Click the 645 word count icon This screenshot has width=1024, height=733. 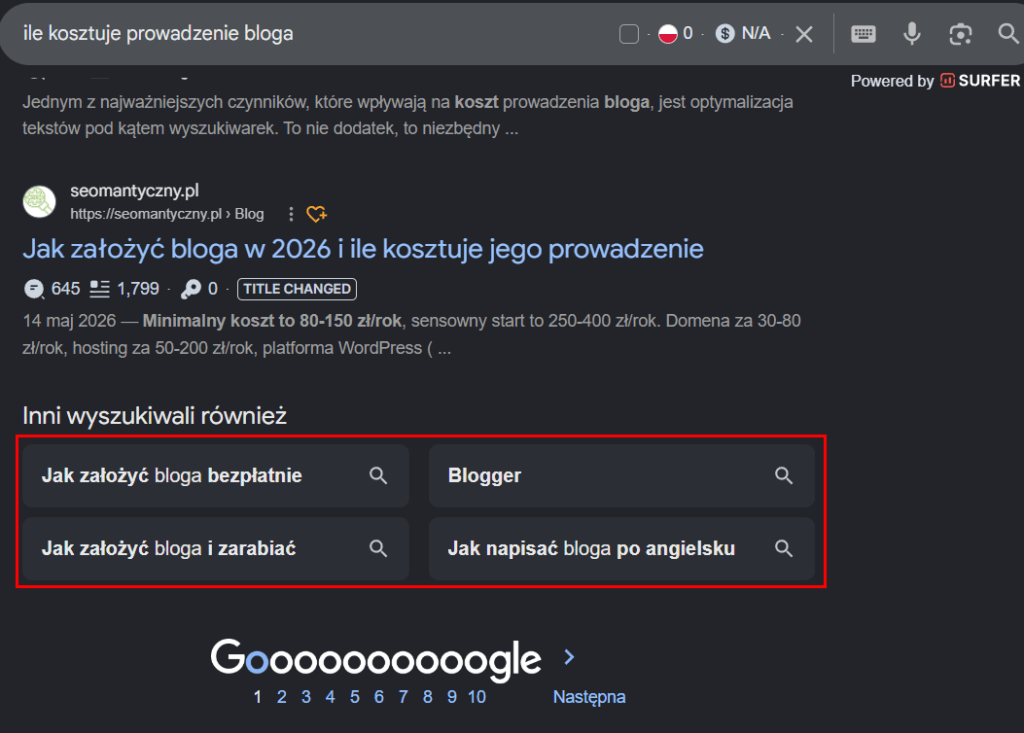coord(33,289)
